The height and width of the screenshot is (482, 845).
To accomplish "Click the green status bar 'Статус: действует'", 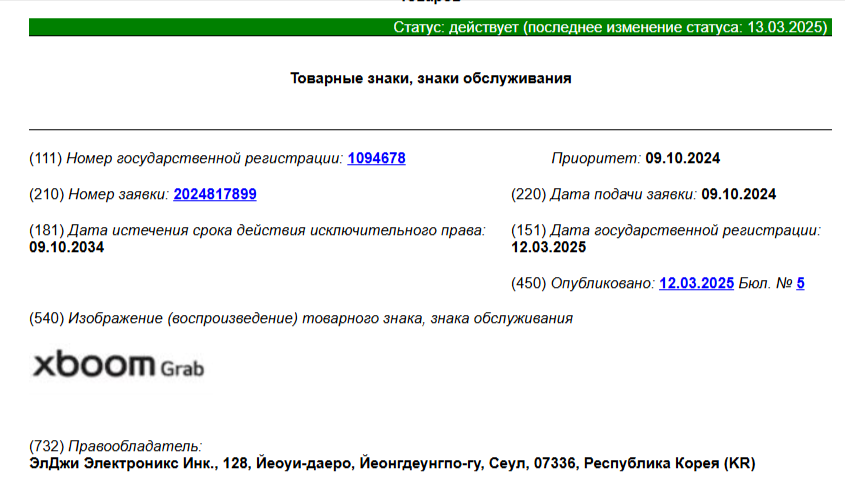I will 430,27.
